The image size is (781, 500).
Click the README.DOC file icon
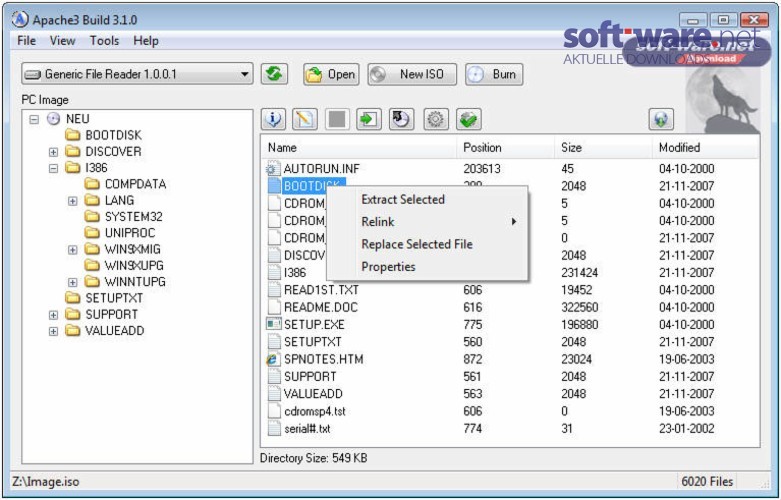274,307
